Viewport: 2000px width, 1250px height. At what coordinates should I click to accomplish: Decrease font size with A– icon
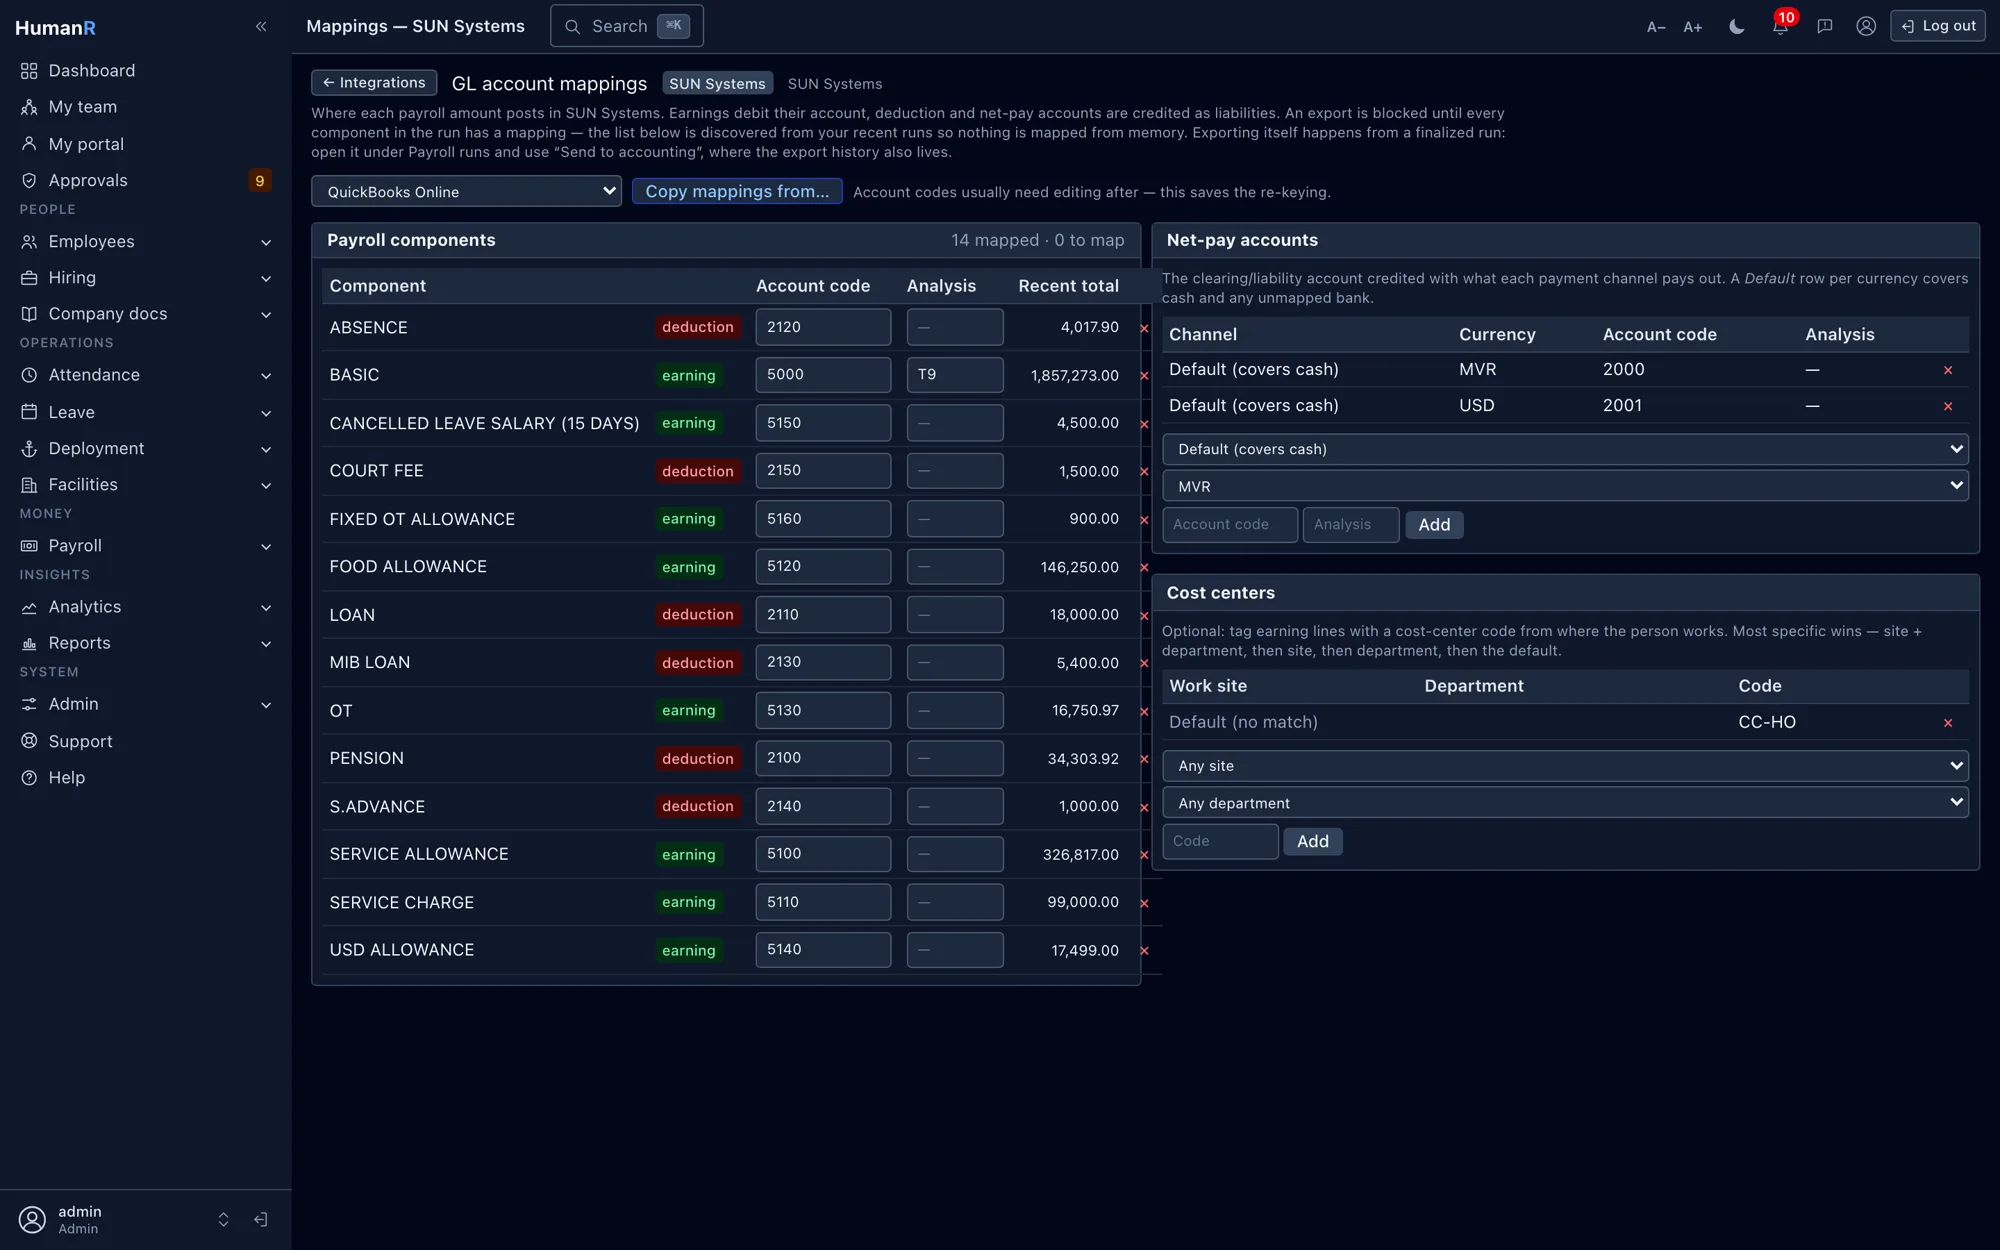tap(1656, 27)
